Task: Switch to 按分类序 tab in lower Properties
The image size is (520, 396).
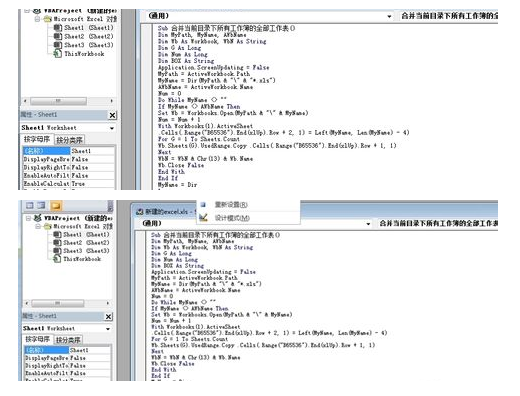Action: click(x=68, y=340)
